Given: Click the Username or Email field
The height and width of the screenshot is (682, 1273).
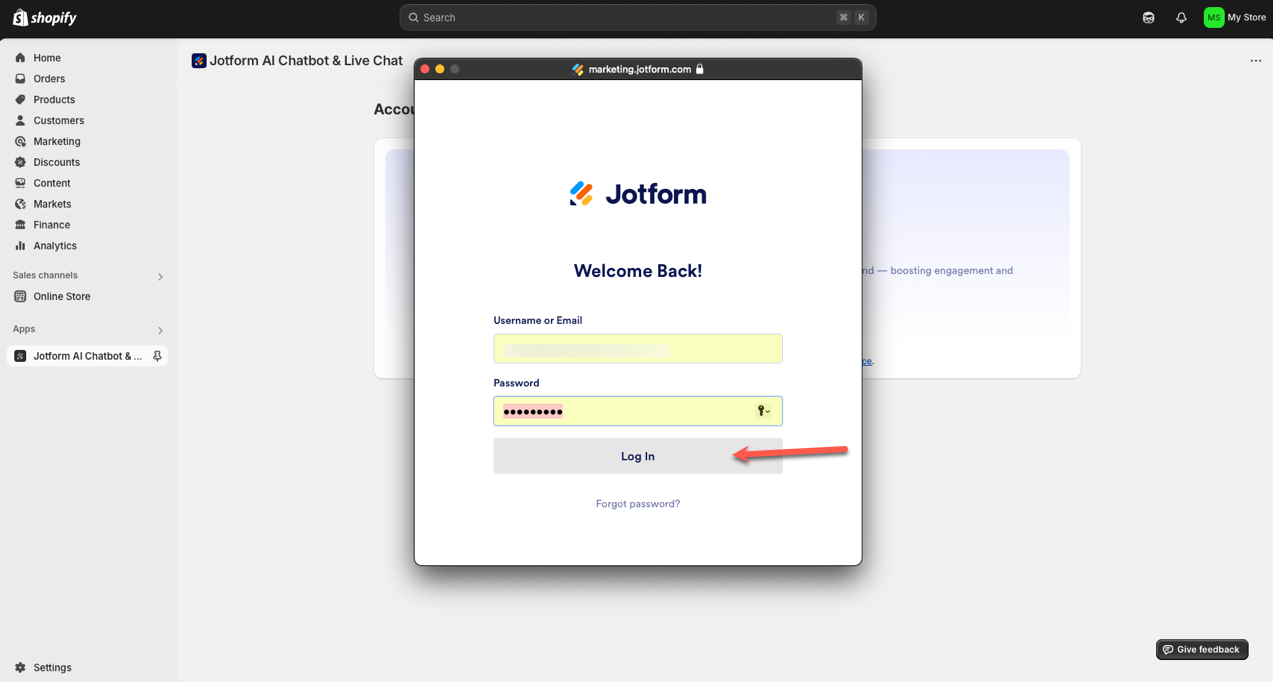Looking at the screenshot, I should 638,349.
